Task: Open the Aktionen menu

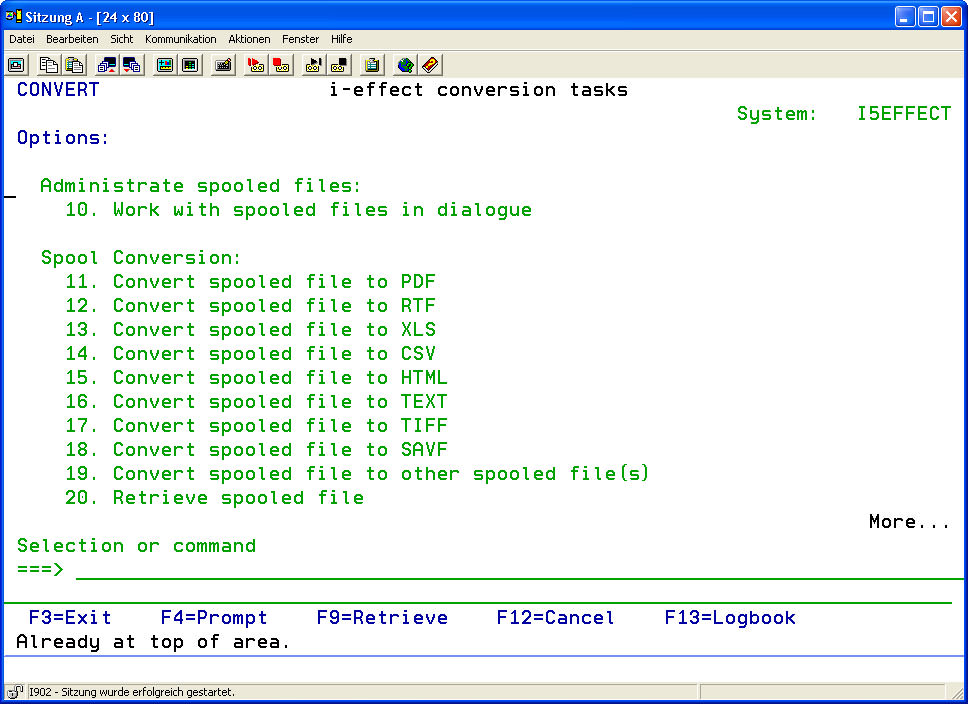Action: [x=249, y=39]
